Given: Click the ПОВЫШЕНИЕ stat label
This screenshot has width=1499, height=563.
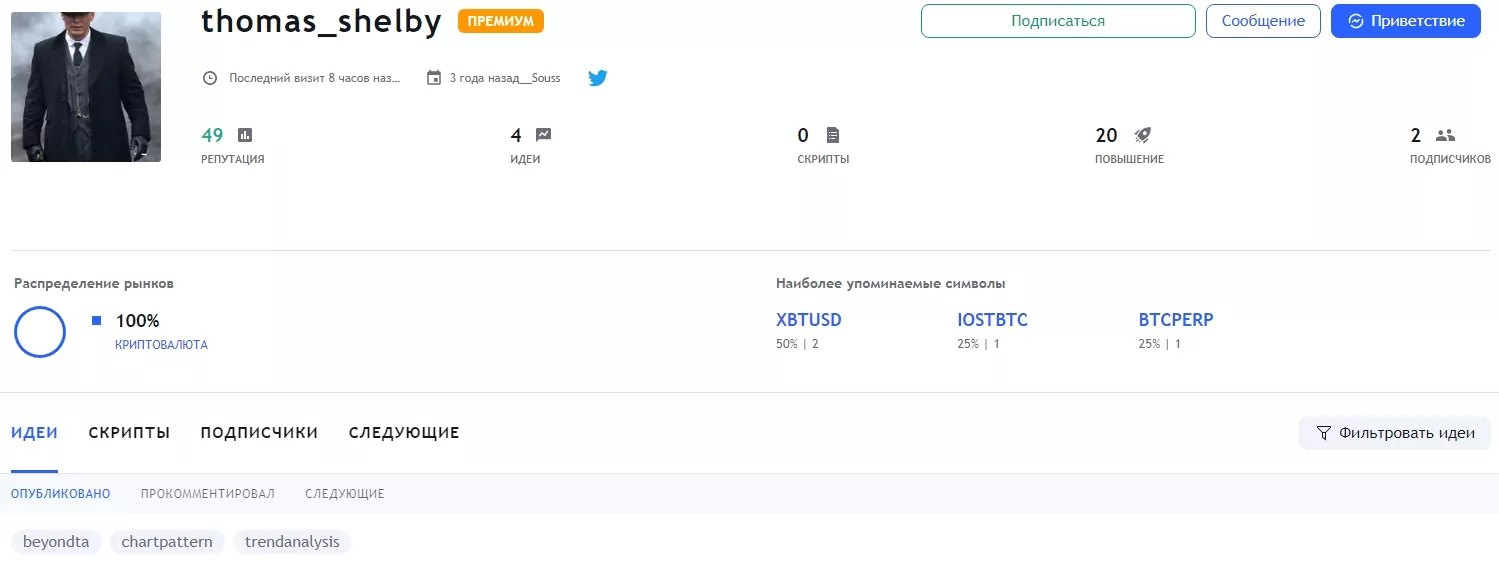Looking at the screenshot, I should tap(1129, 159).
